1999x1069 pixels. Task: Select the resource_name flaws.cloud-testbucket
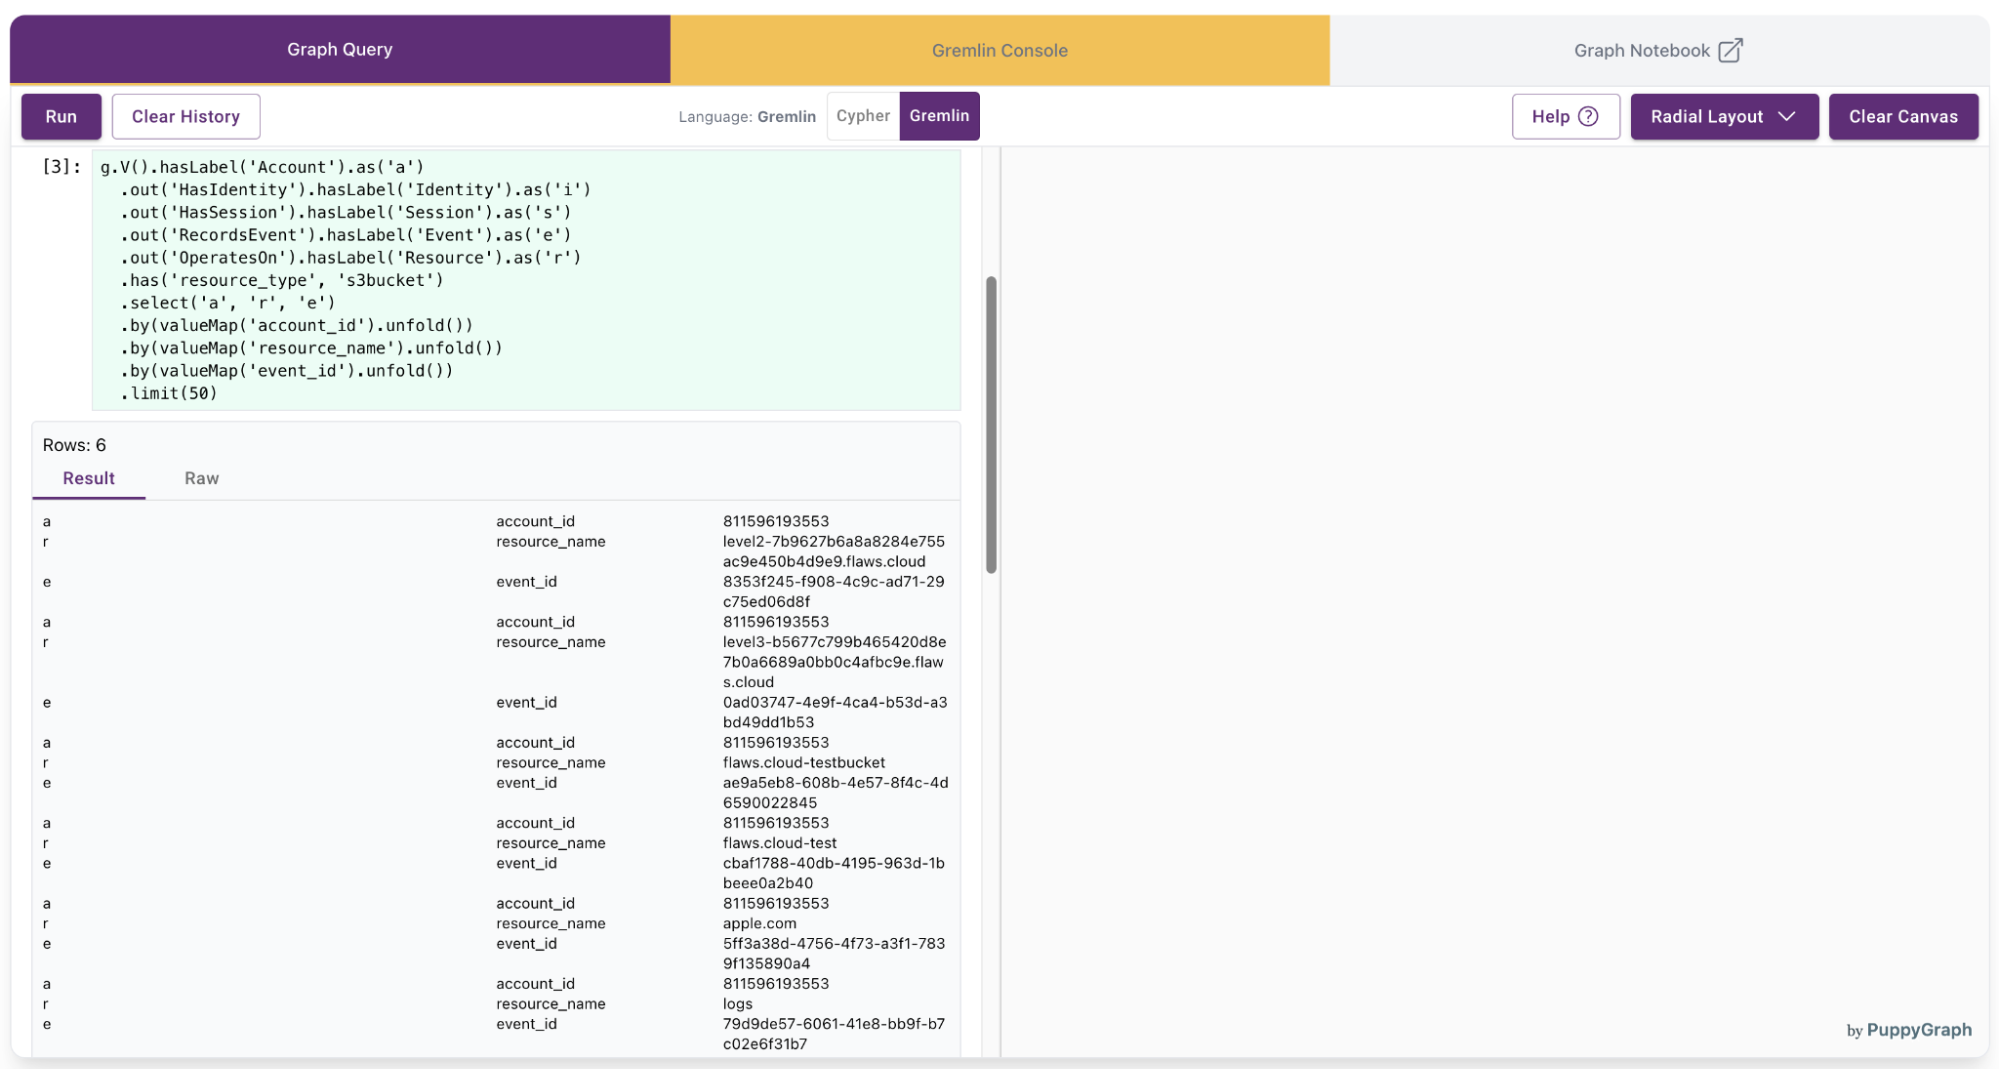[x=804, y=762]
